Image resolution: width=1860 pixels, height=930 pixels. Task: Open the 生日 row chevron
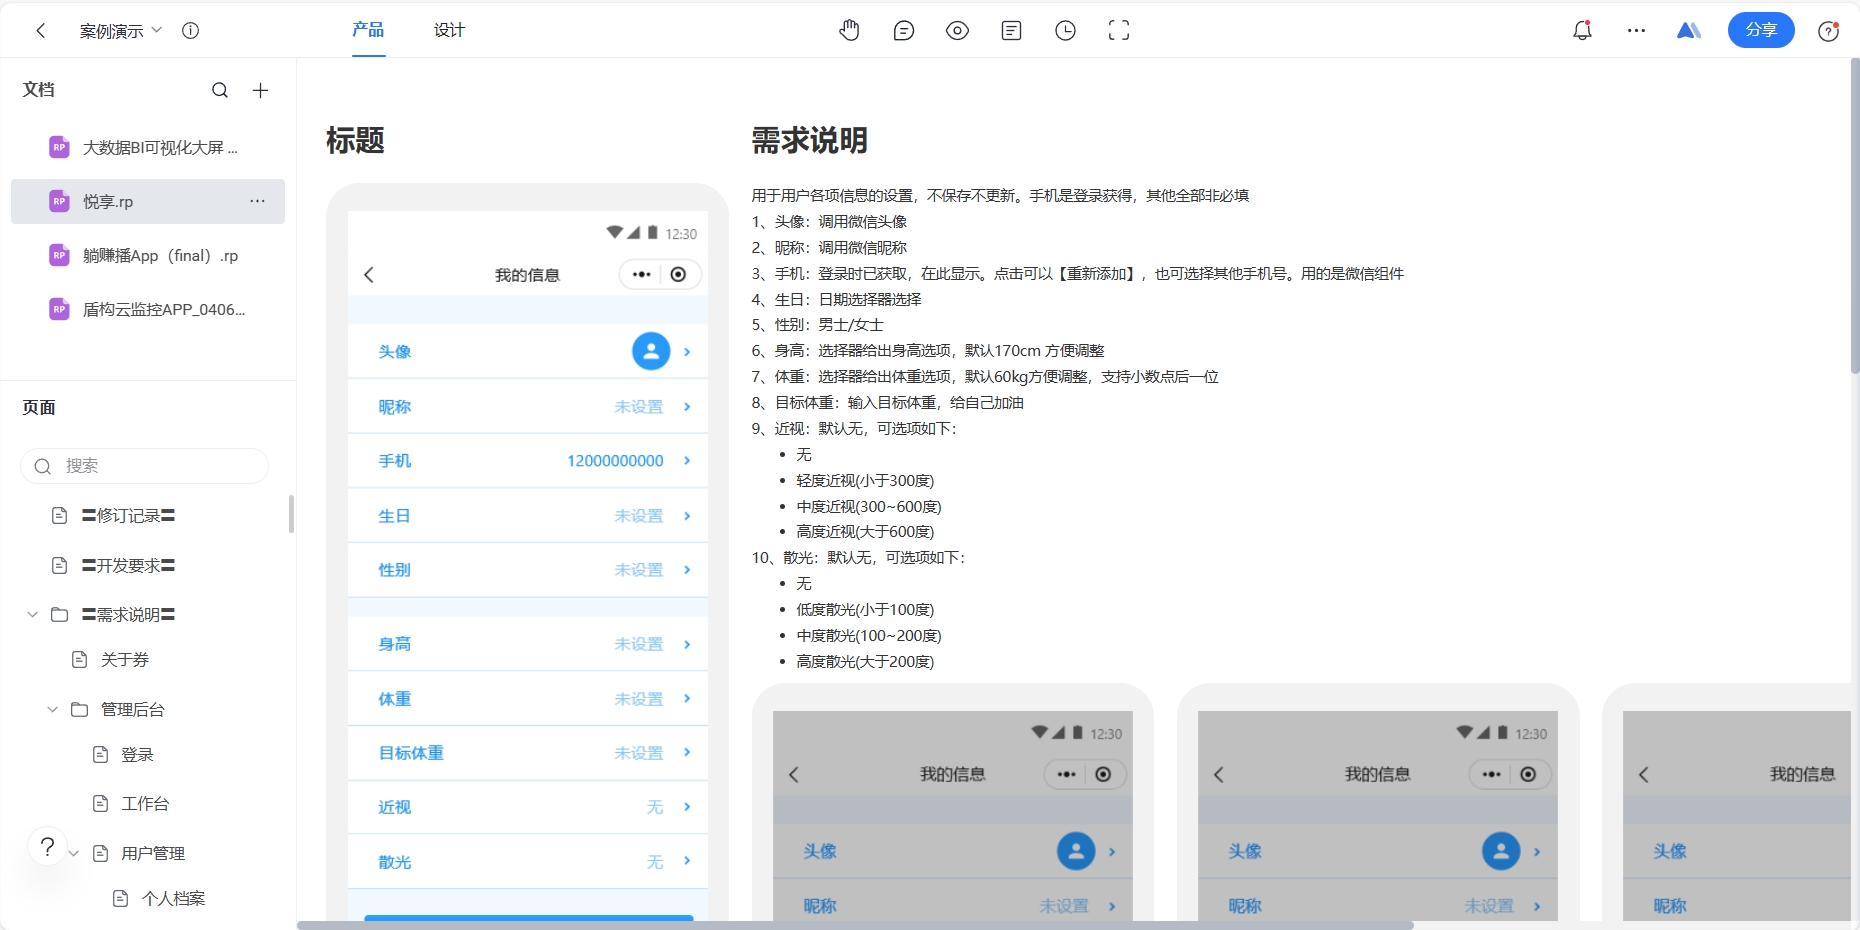tap(687, 516)
